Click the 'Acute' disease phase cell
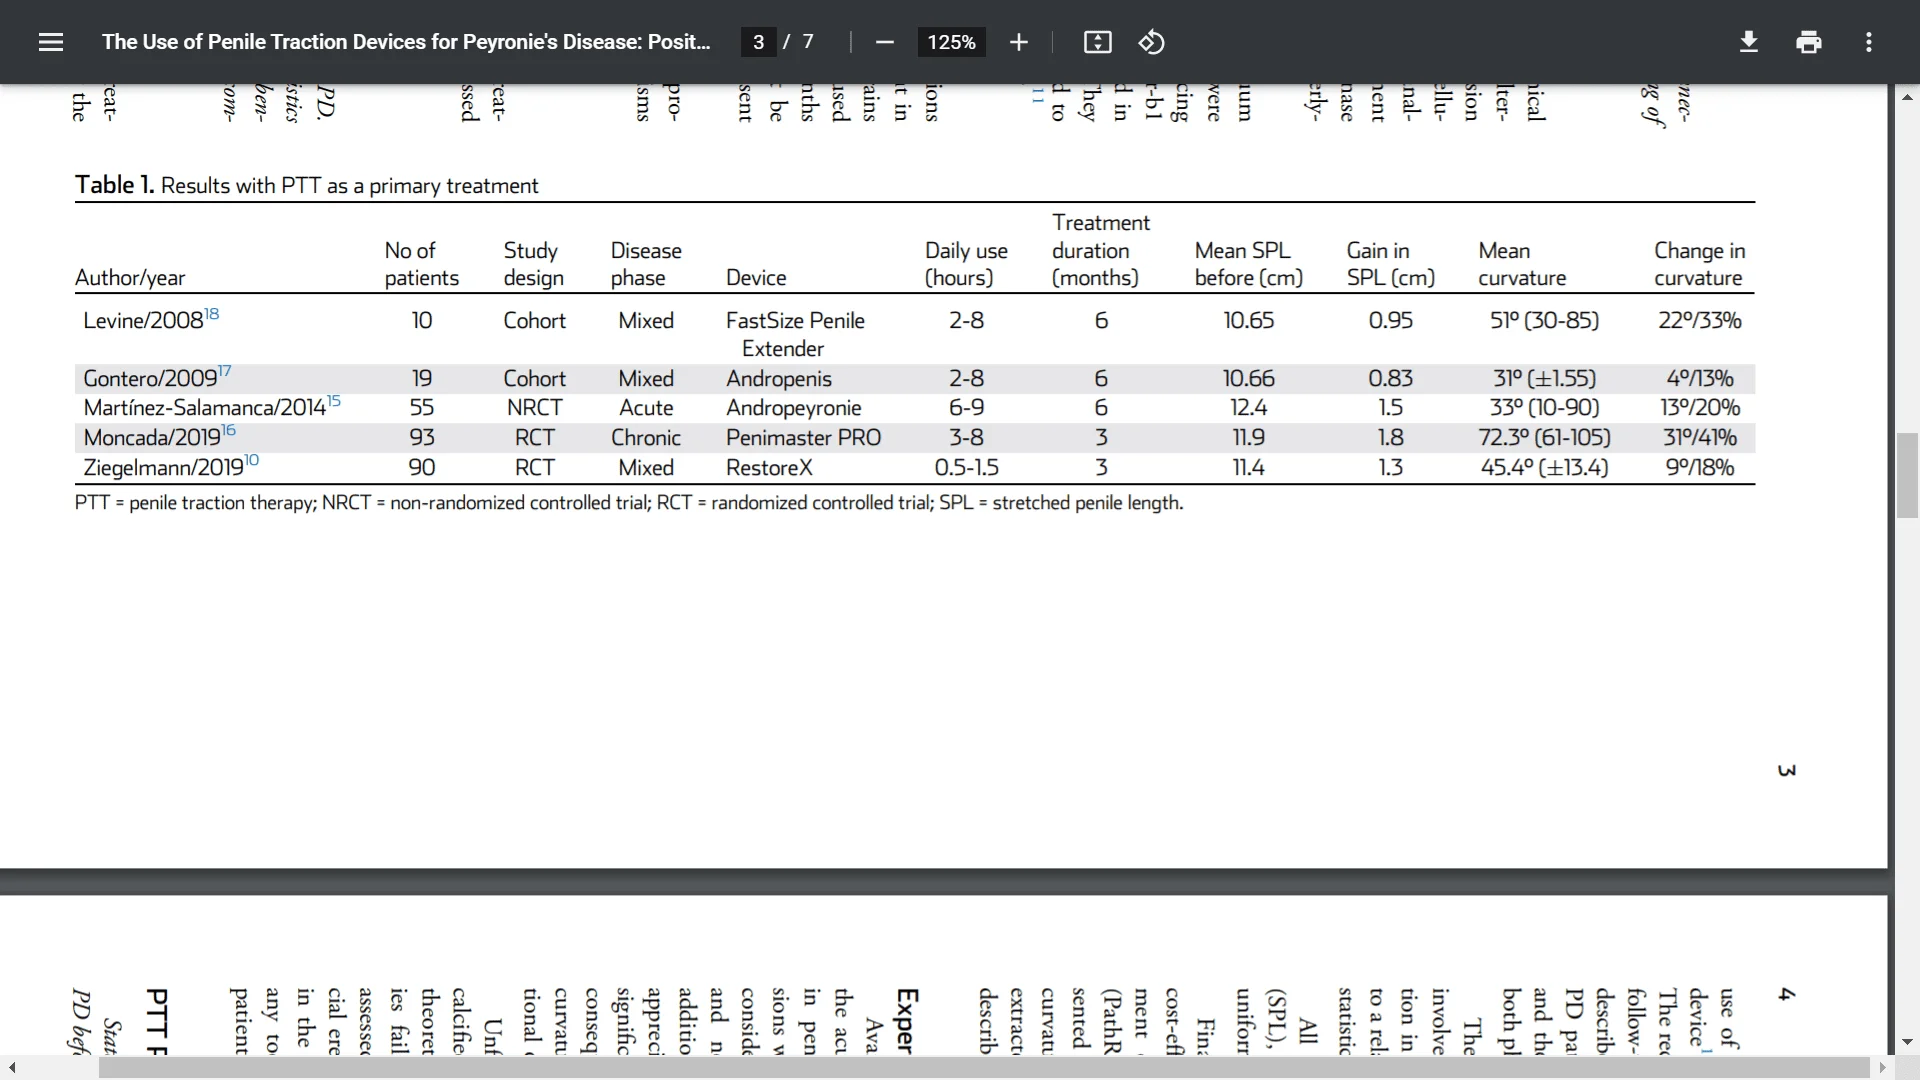Image resolution: width=1920 pixels, height=1080 pixels. 646,408
